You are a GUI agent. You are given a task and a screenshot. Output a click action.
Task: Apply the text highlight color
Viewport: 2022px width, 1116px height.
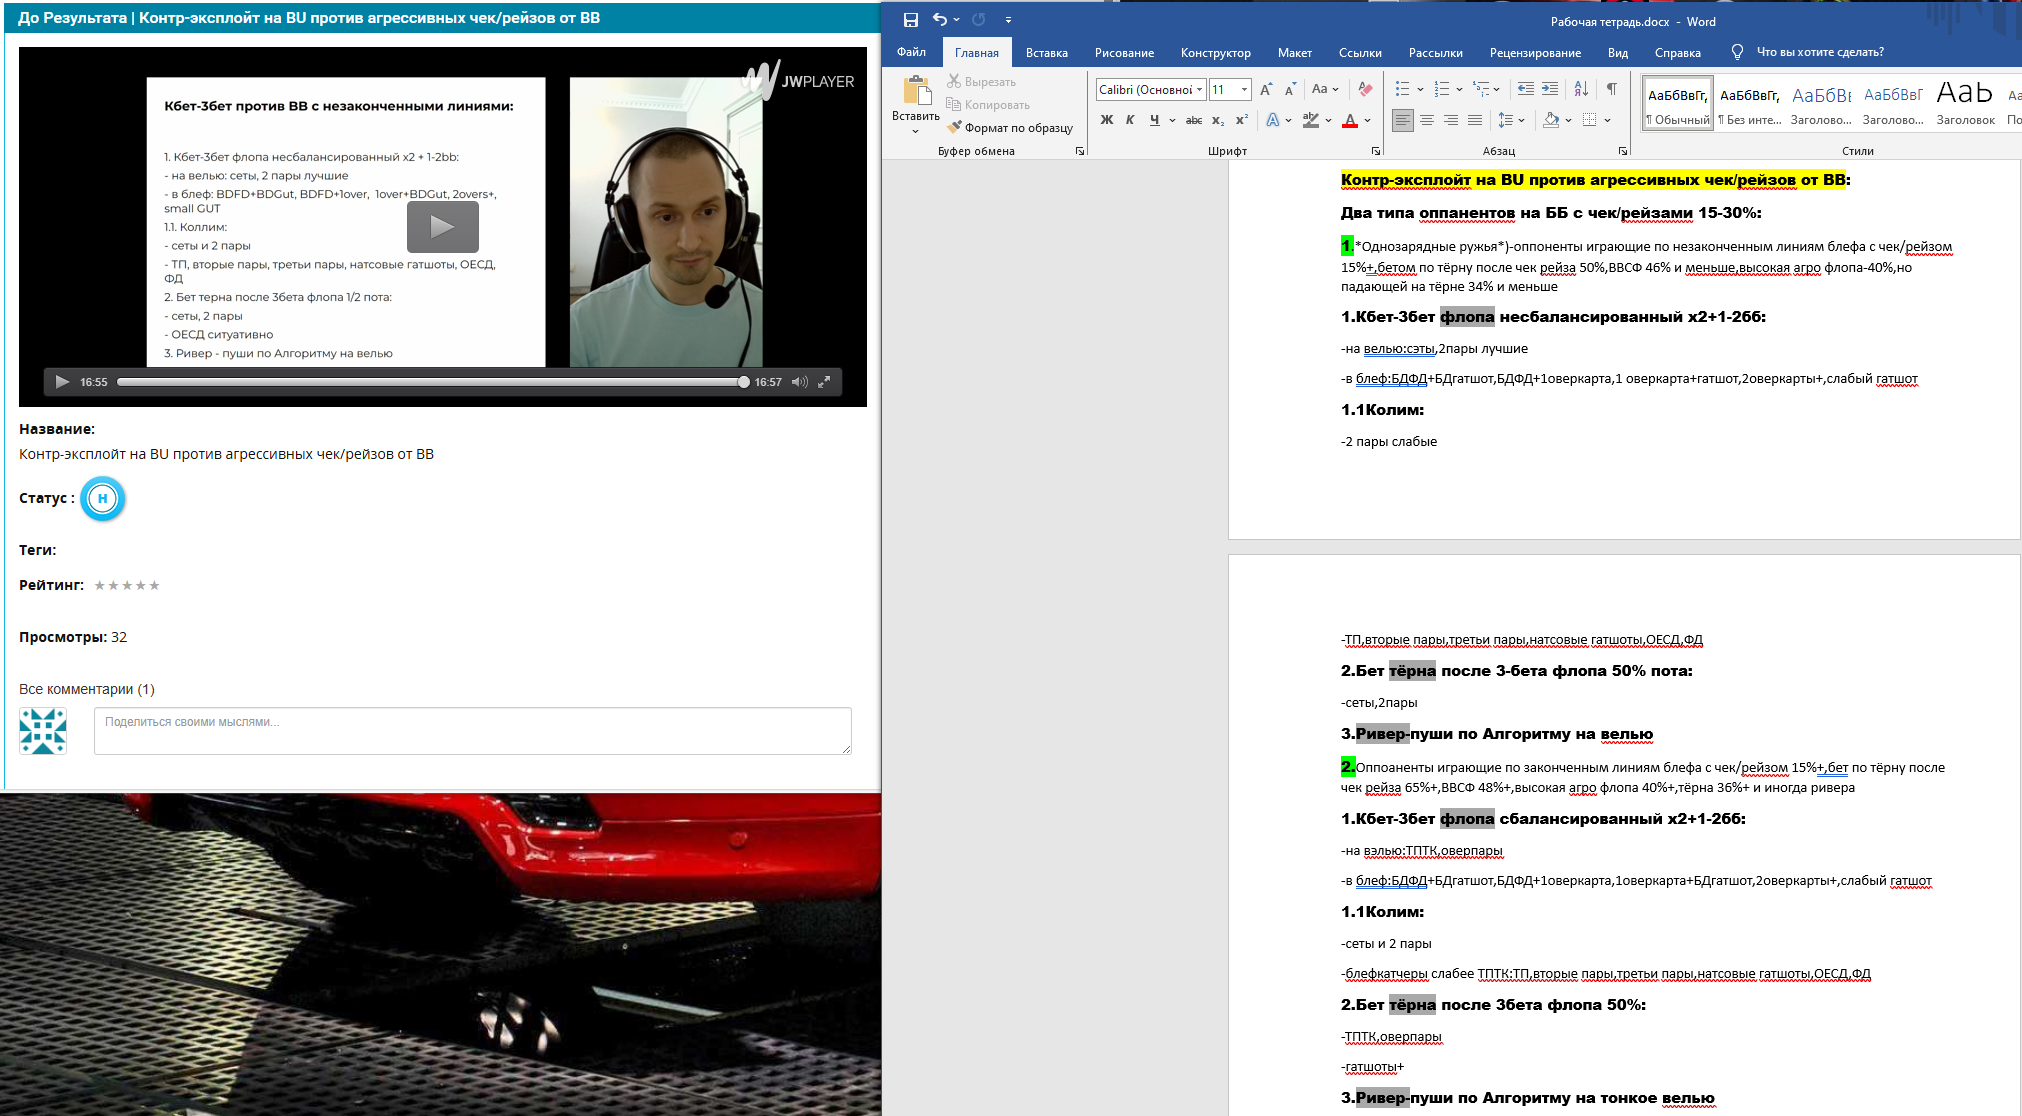coord(1311,120)
